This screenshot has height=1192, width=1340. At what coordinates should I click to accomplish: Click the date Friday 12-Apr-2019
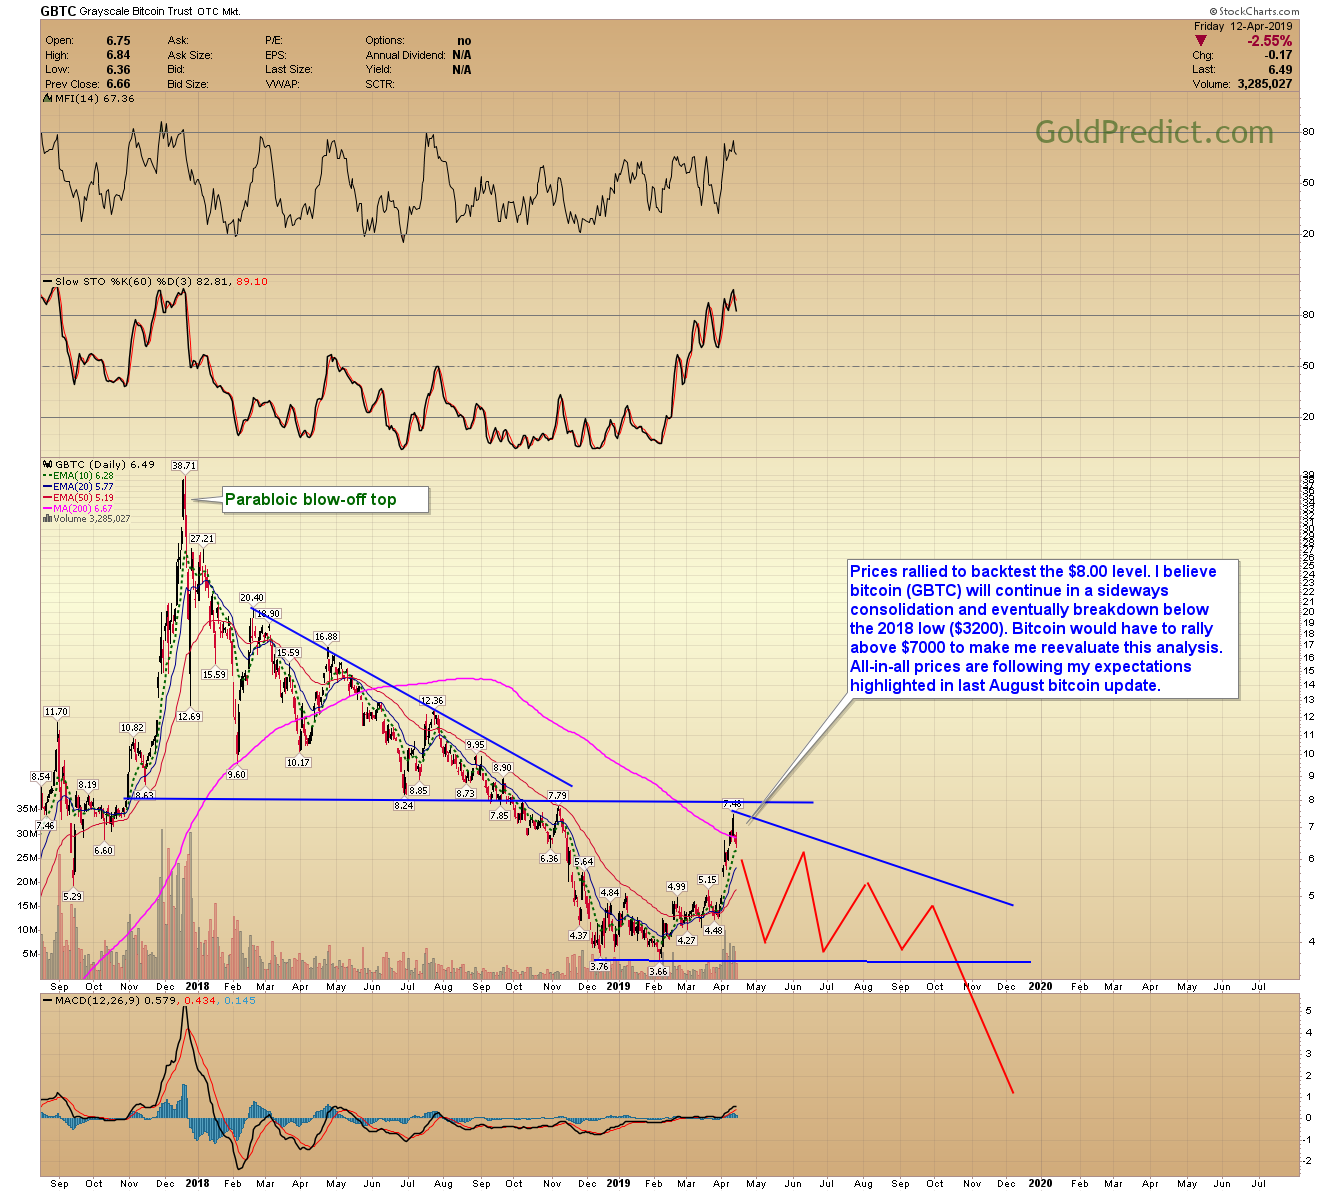[1243, 27]
